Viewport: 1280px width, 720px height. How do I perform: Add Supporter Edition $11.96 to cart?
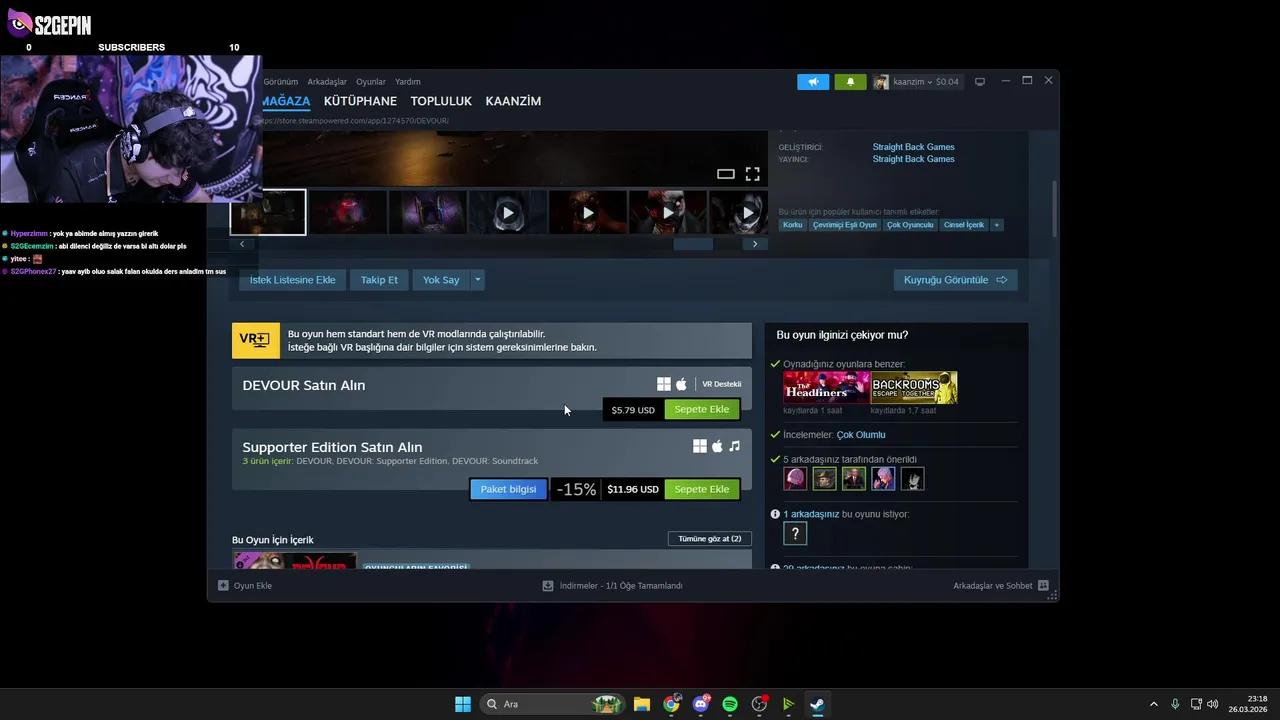pyautogui.click(x=701, y=489)
